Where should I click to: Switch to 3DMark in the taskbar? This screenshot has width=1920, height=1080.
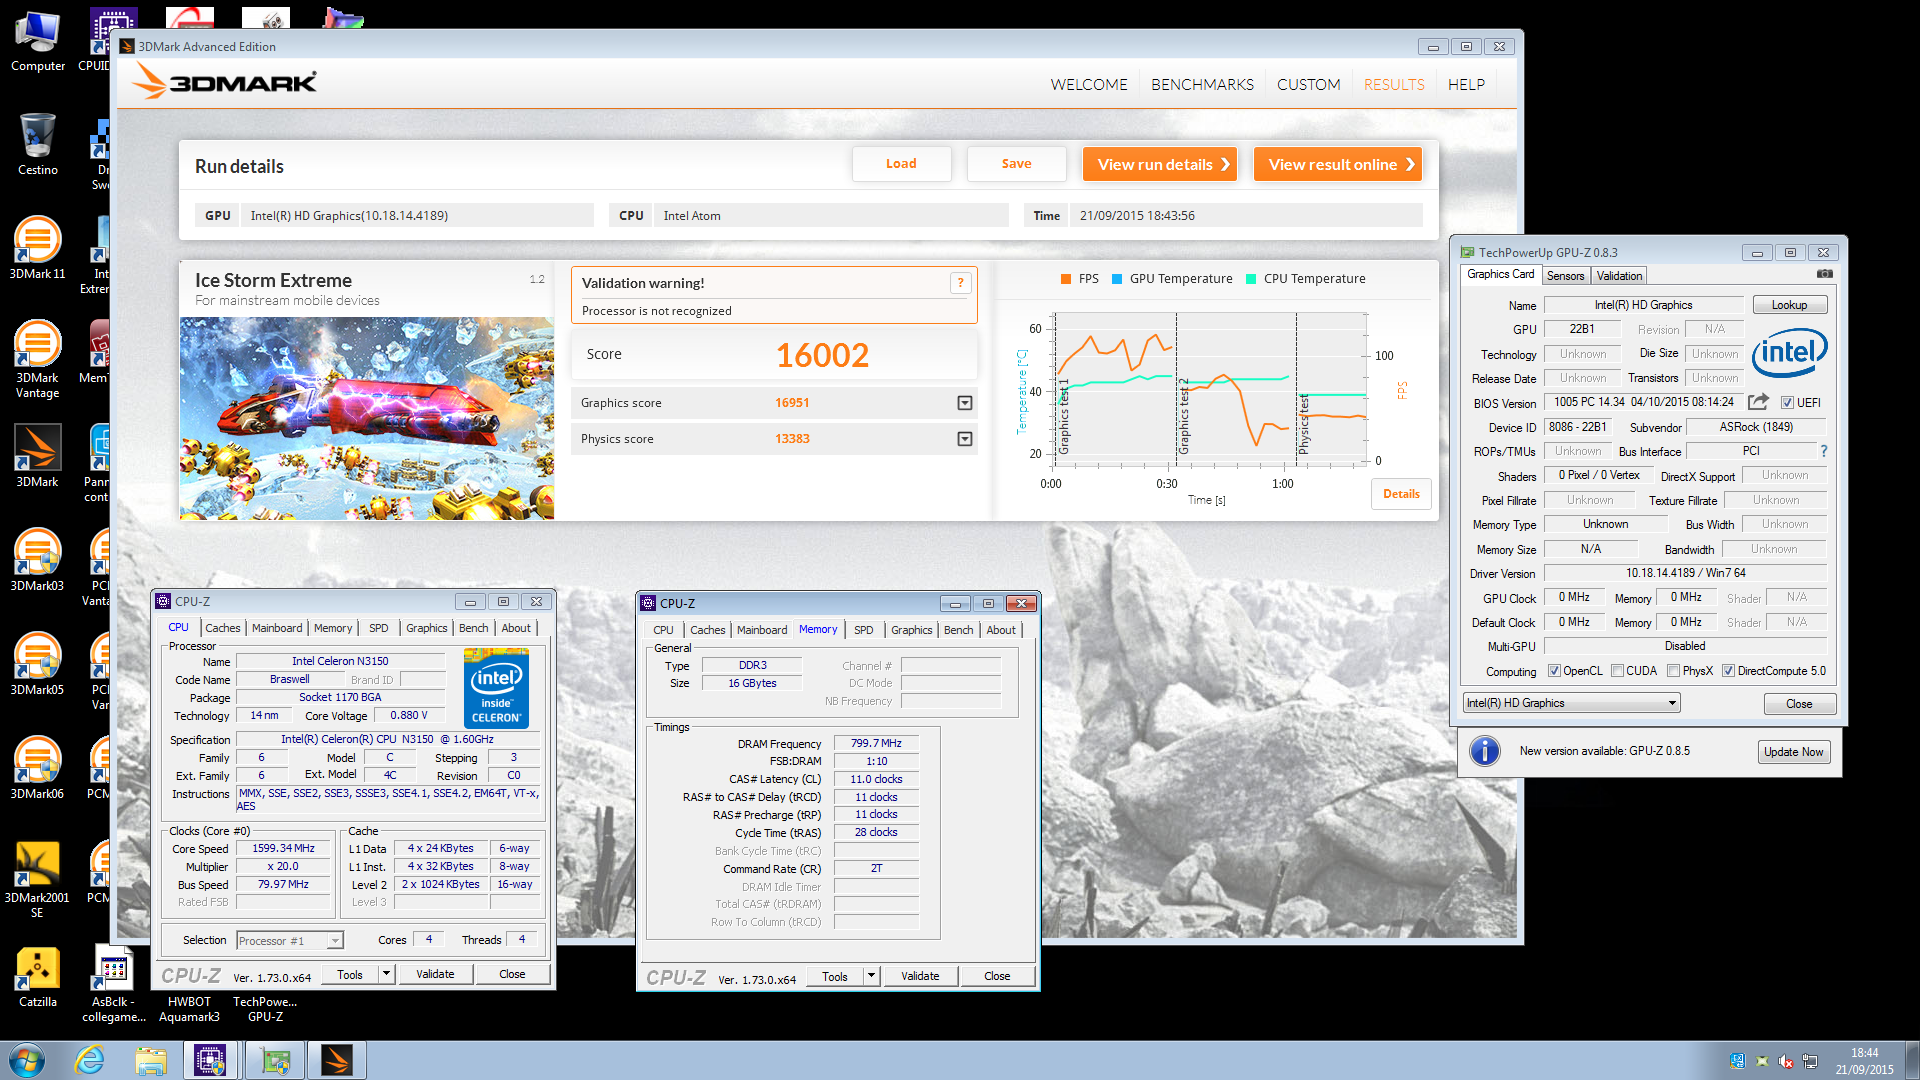point(337,1060)
